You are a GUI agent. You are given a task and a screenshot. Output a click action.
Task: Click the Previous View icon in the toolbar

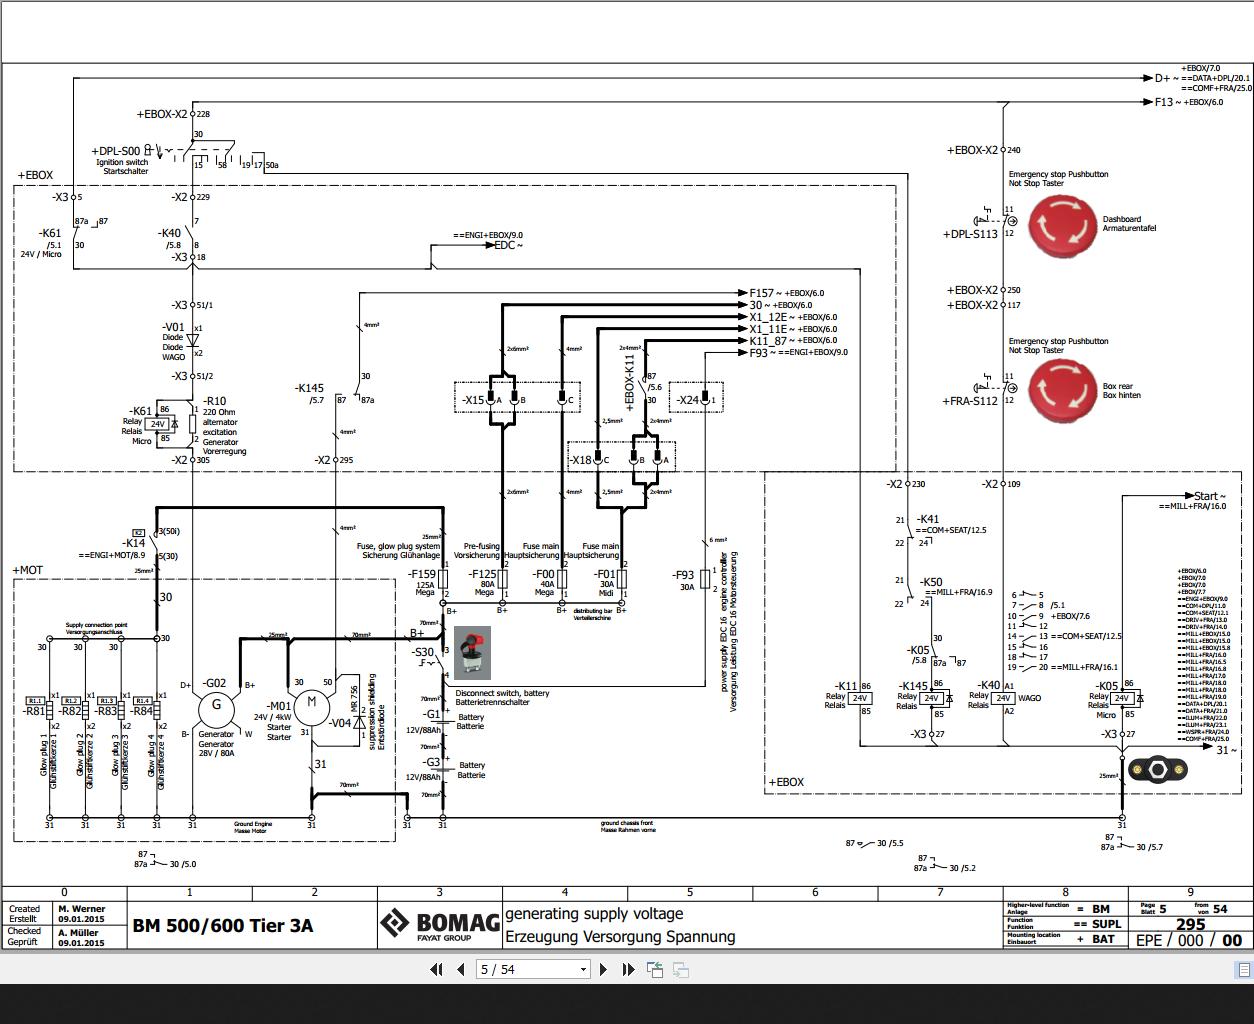click(655, 969)
